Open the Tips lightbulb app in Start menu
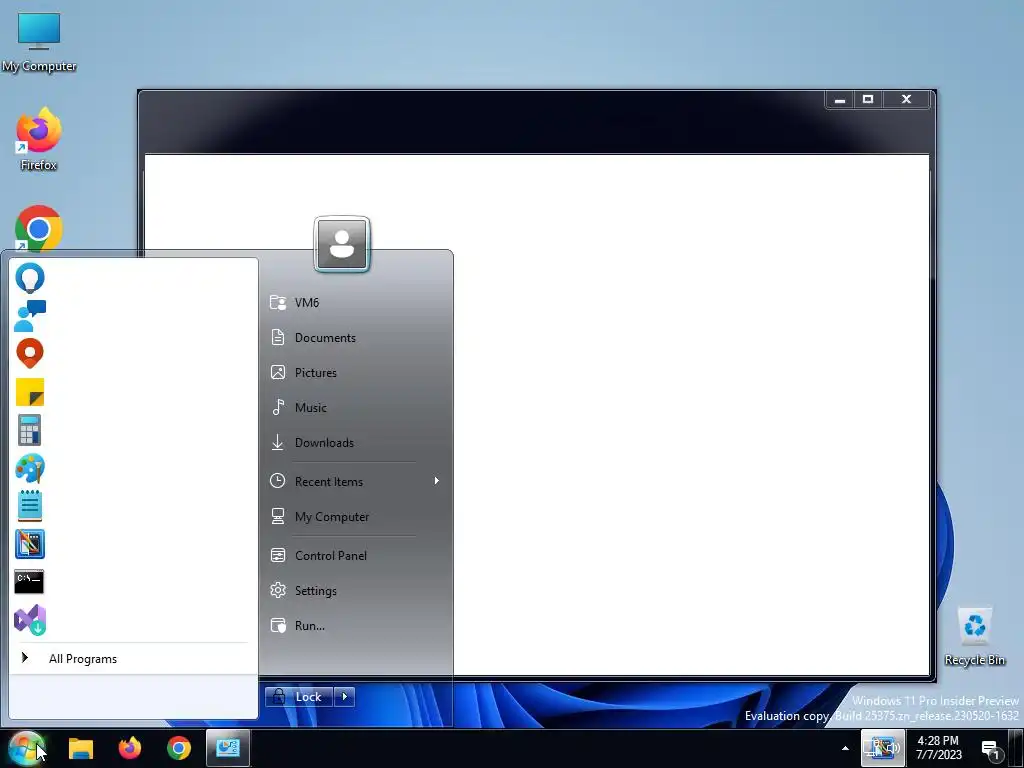 (30, 278)
